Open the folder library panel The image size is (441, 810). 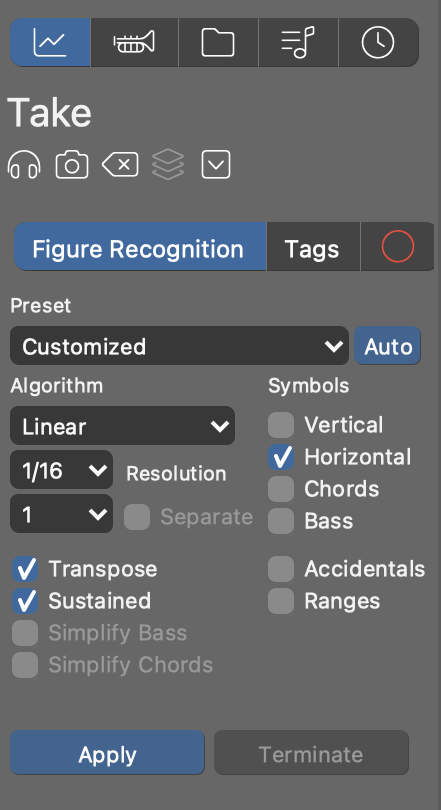218,42
